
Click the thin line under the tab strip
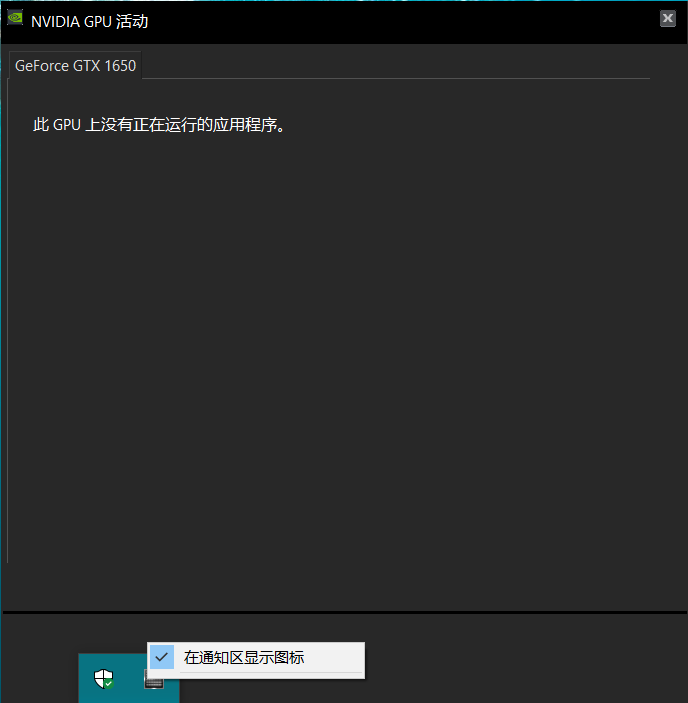[x=400, y=78]
